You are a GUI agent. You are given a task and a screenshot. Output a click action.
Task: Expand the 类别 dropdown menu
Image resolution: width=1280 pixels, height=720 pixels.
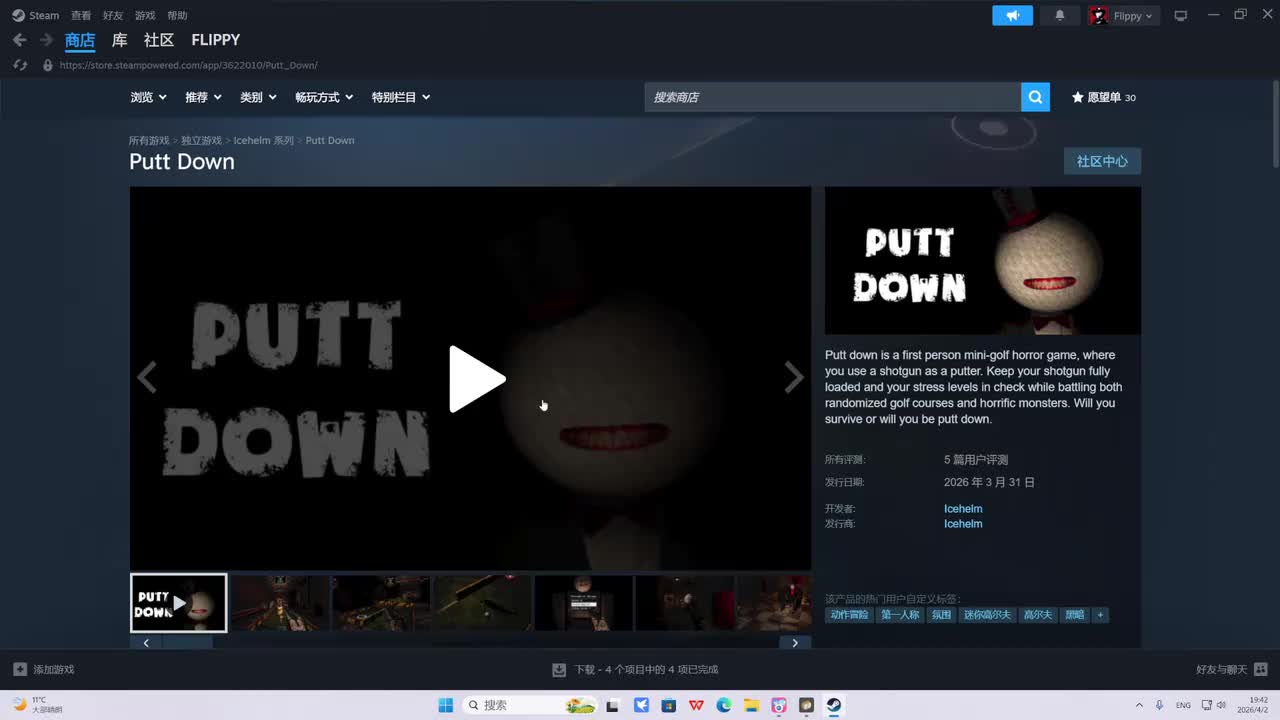coord(258,97)
